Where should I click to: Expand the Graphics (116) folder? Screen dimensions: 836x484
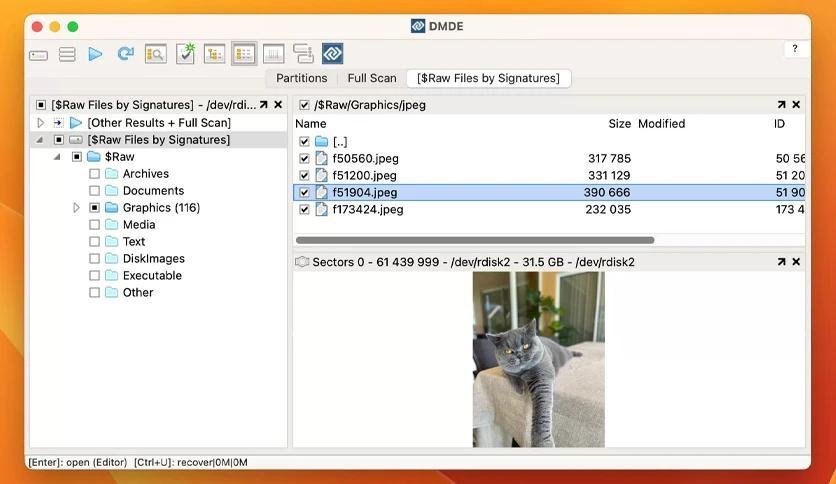[77, 208]
